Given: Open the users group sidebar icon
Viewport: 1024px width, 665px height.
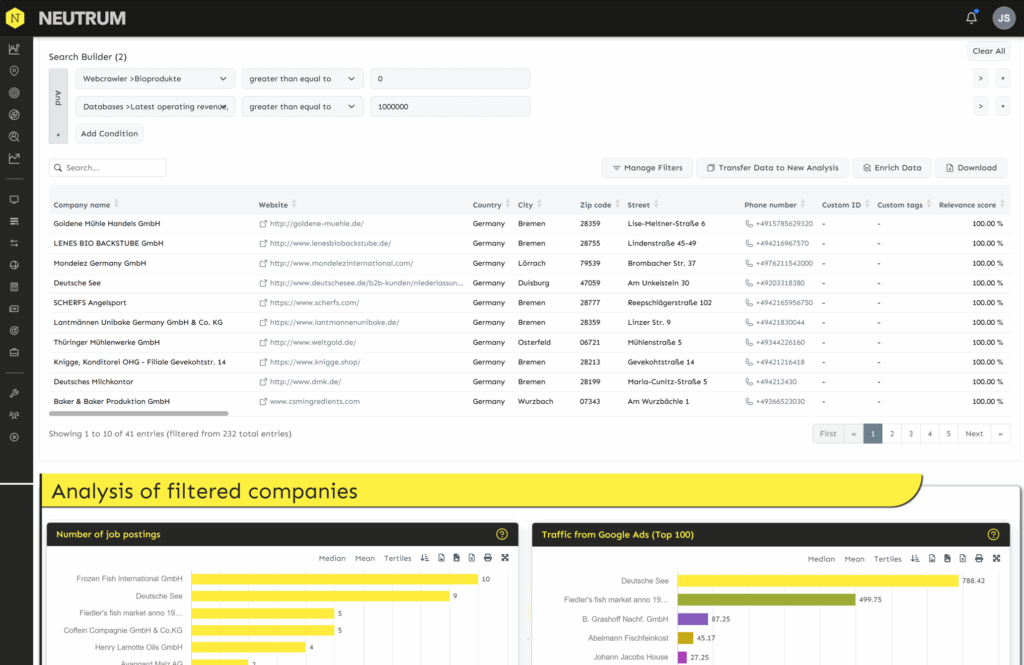Looking at the screenshot, I should pos(14,415).
